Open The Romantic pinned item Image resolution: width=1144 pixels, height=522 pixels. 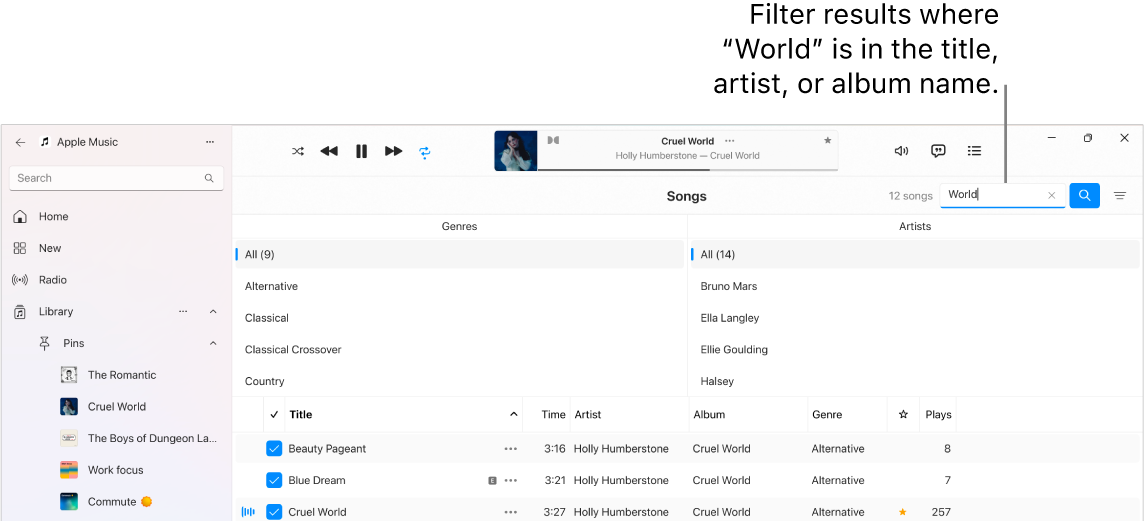pyautogui.click(x=122, y=375)
